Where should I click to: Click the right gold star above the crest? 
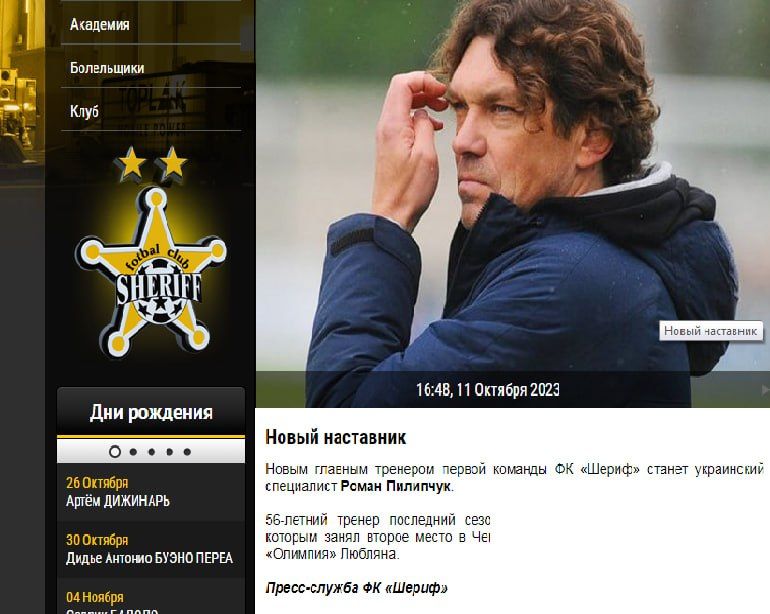click(x=171, y=164)
